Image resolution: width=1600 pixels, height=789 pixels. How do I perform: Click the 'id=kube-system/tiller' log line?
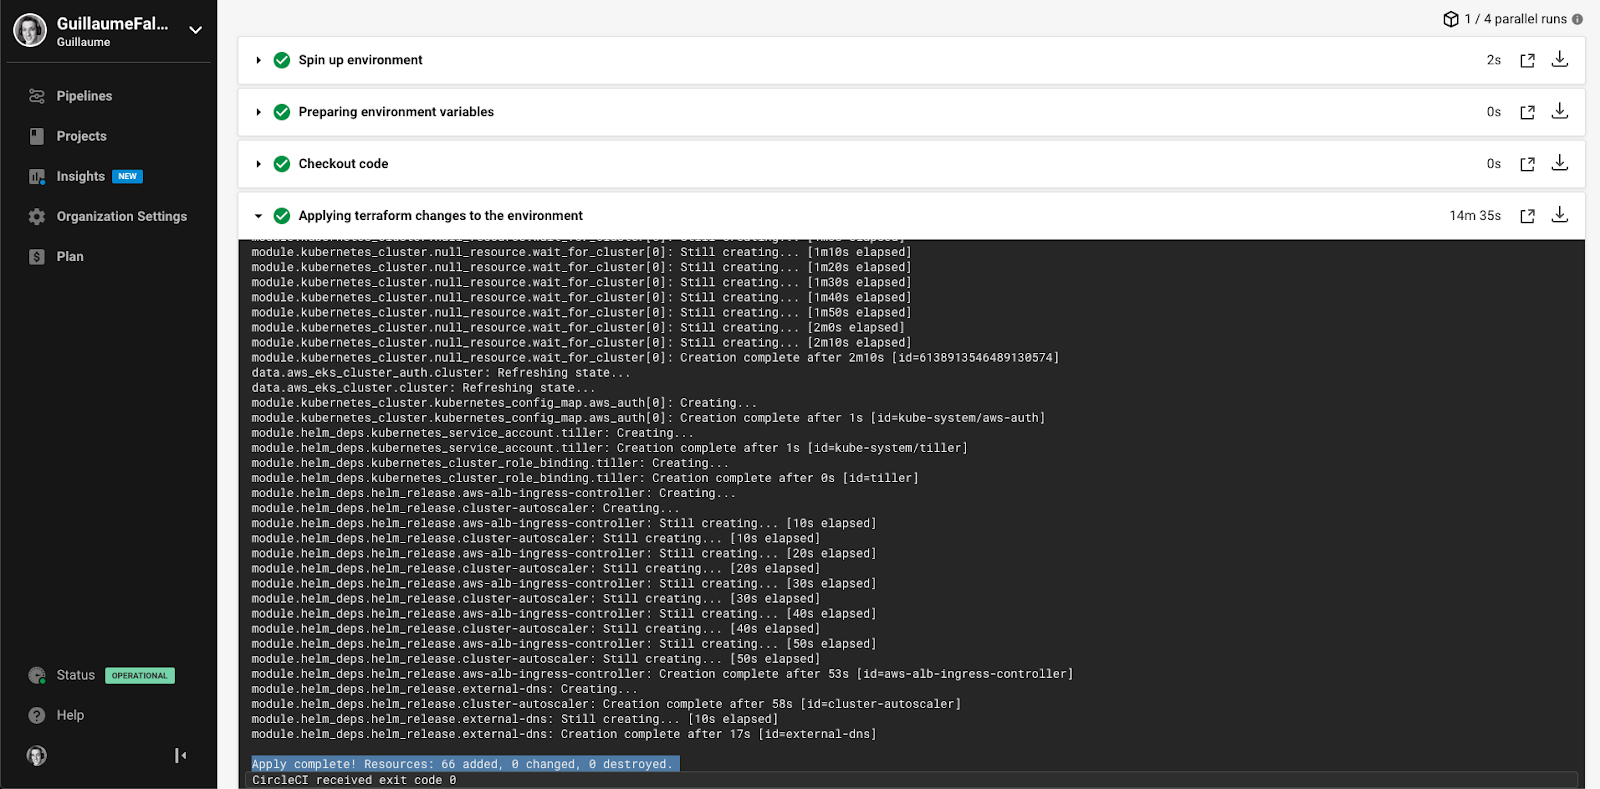[x=609, y=448]
